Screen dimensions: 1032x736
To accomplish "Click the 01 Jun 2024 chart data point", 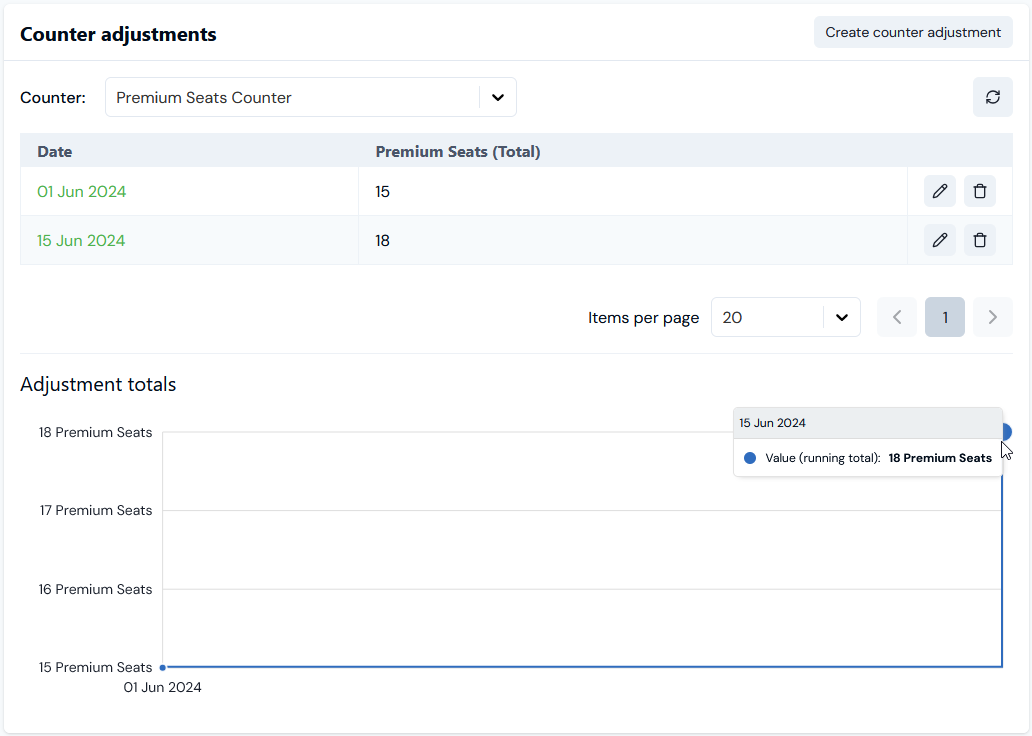I will click(x=163, y=667).
